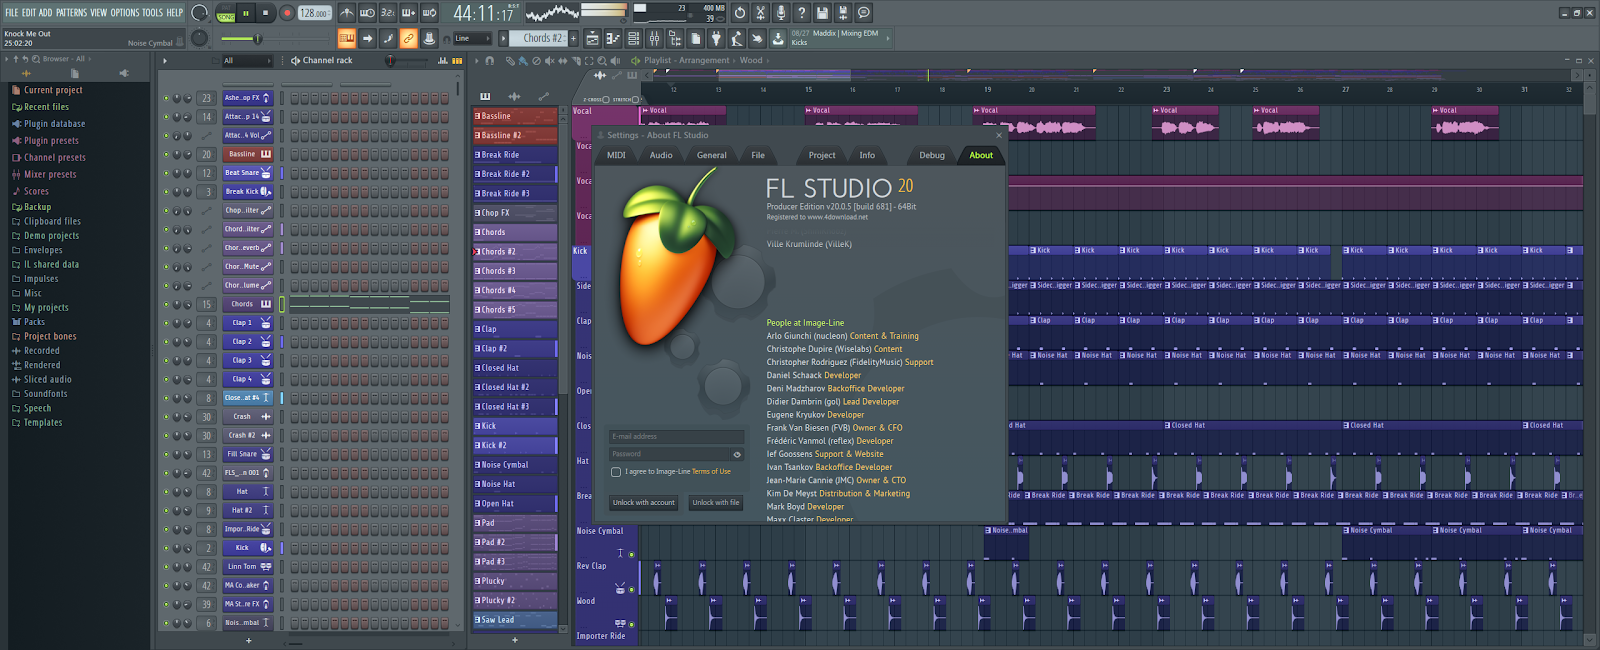The width and height of the screenshot is (1600, 650).
Task: Click the save project floppy icon
Action: pyautogui.click(x=822, y=13)
